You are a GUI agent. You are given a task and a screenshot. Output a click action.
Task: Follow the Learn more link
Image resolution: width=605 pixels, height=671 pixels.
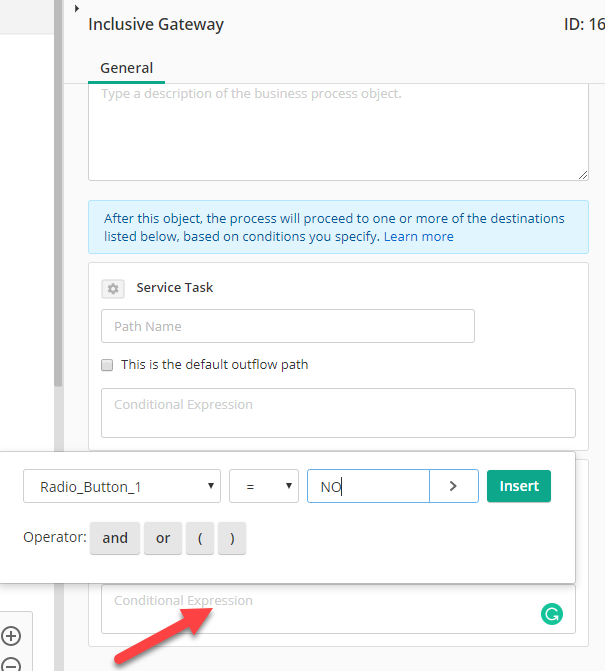pos(418,237)
